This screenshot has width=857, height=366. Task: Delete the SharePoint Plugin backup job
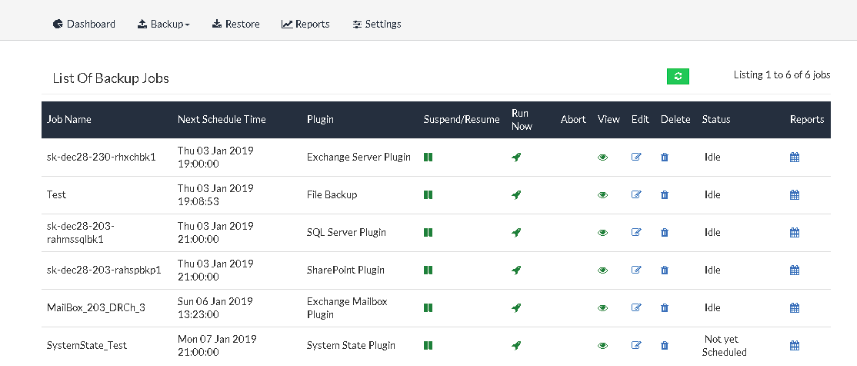[665, 270]
